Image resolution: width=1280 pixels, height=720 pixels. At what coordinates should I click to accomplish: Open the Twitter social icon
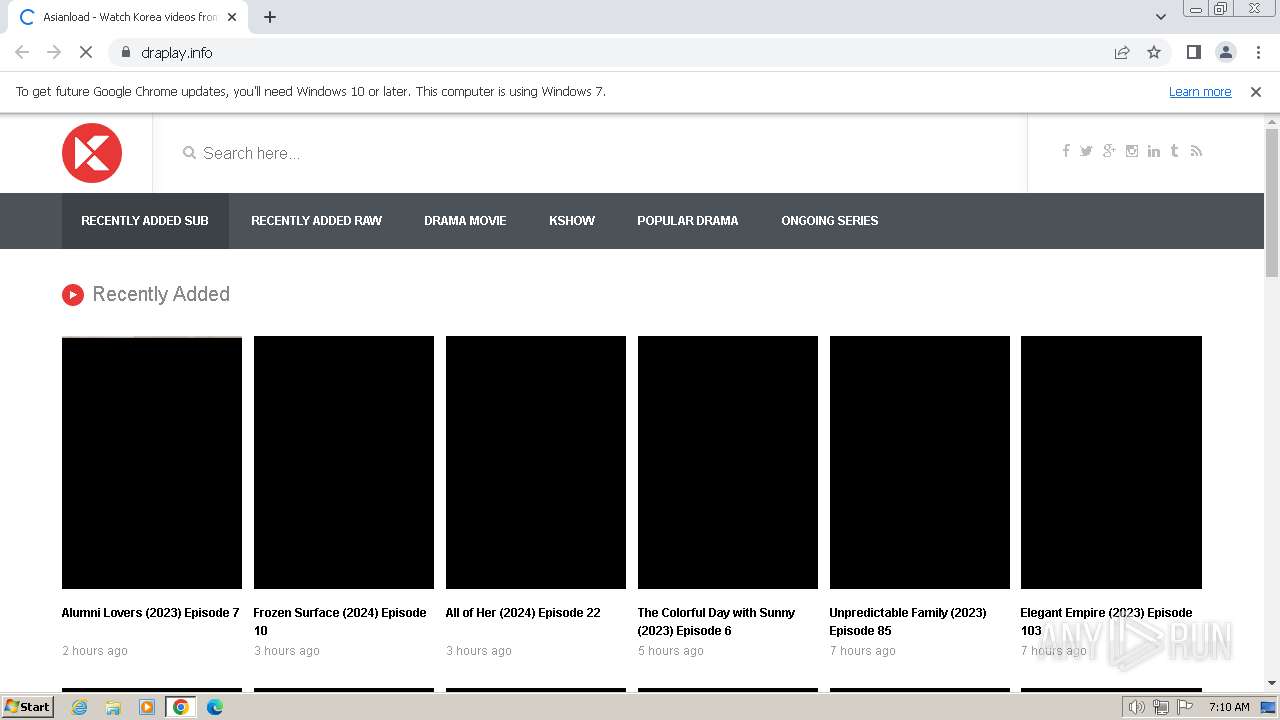[x=1086, y=151]
